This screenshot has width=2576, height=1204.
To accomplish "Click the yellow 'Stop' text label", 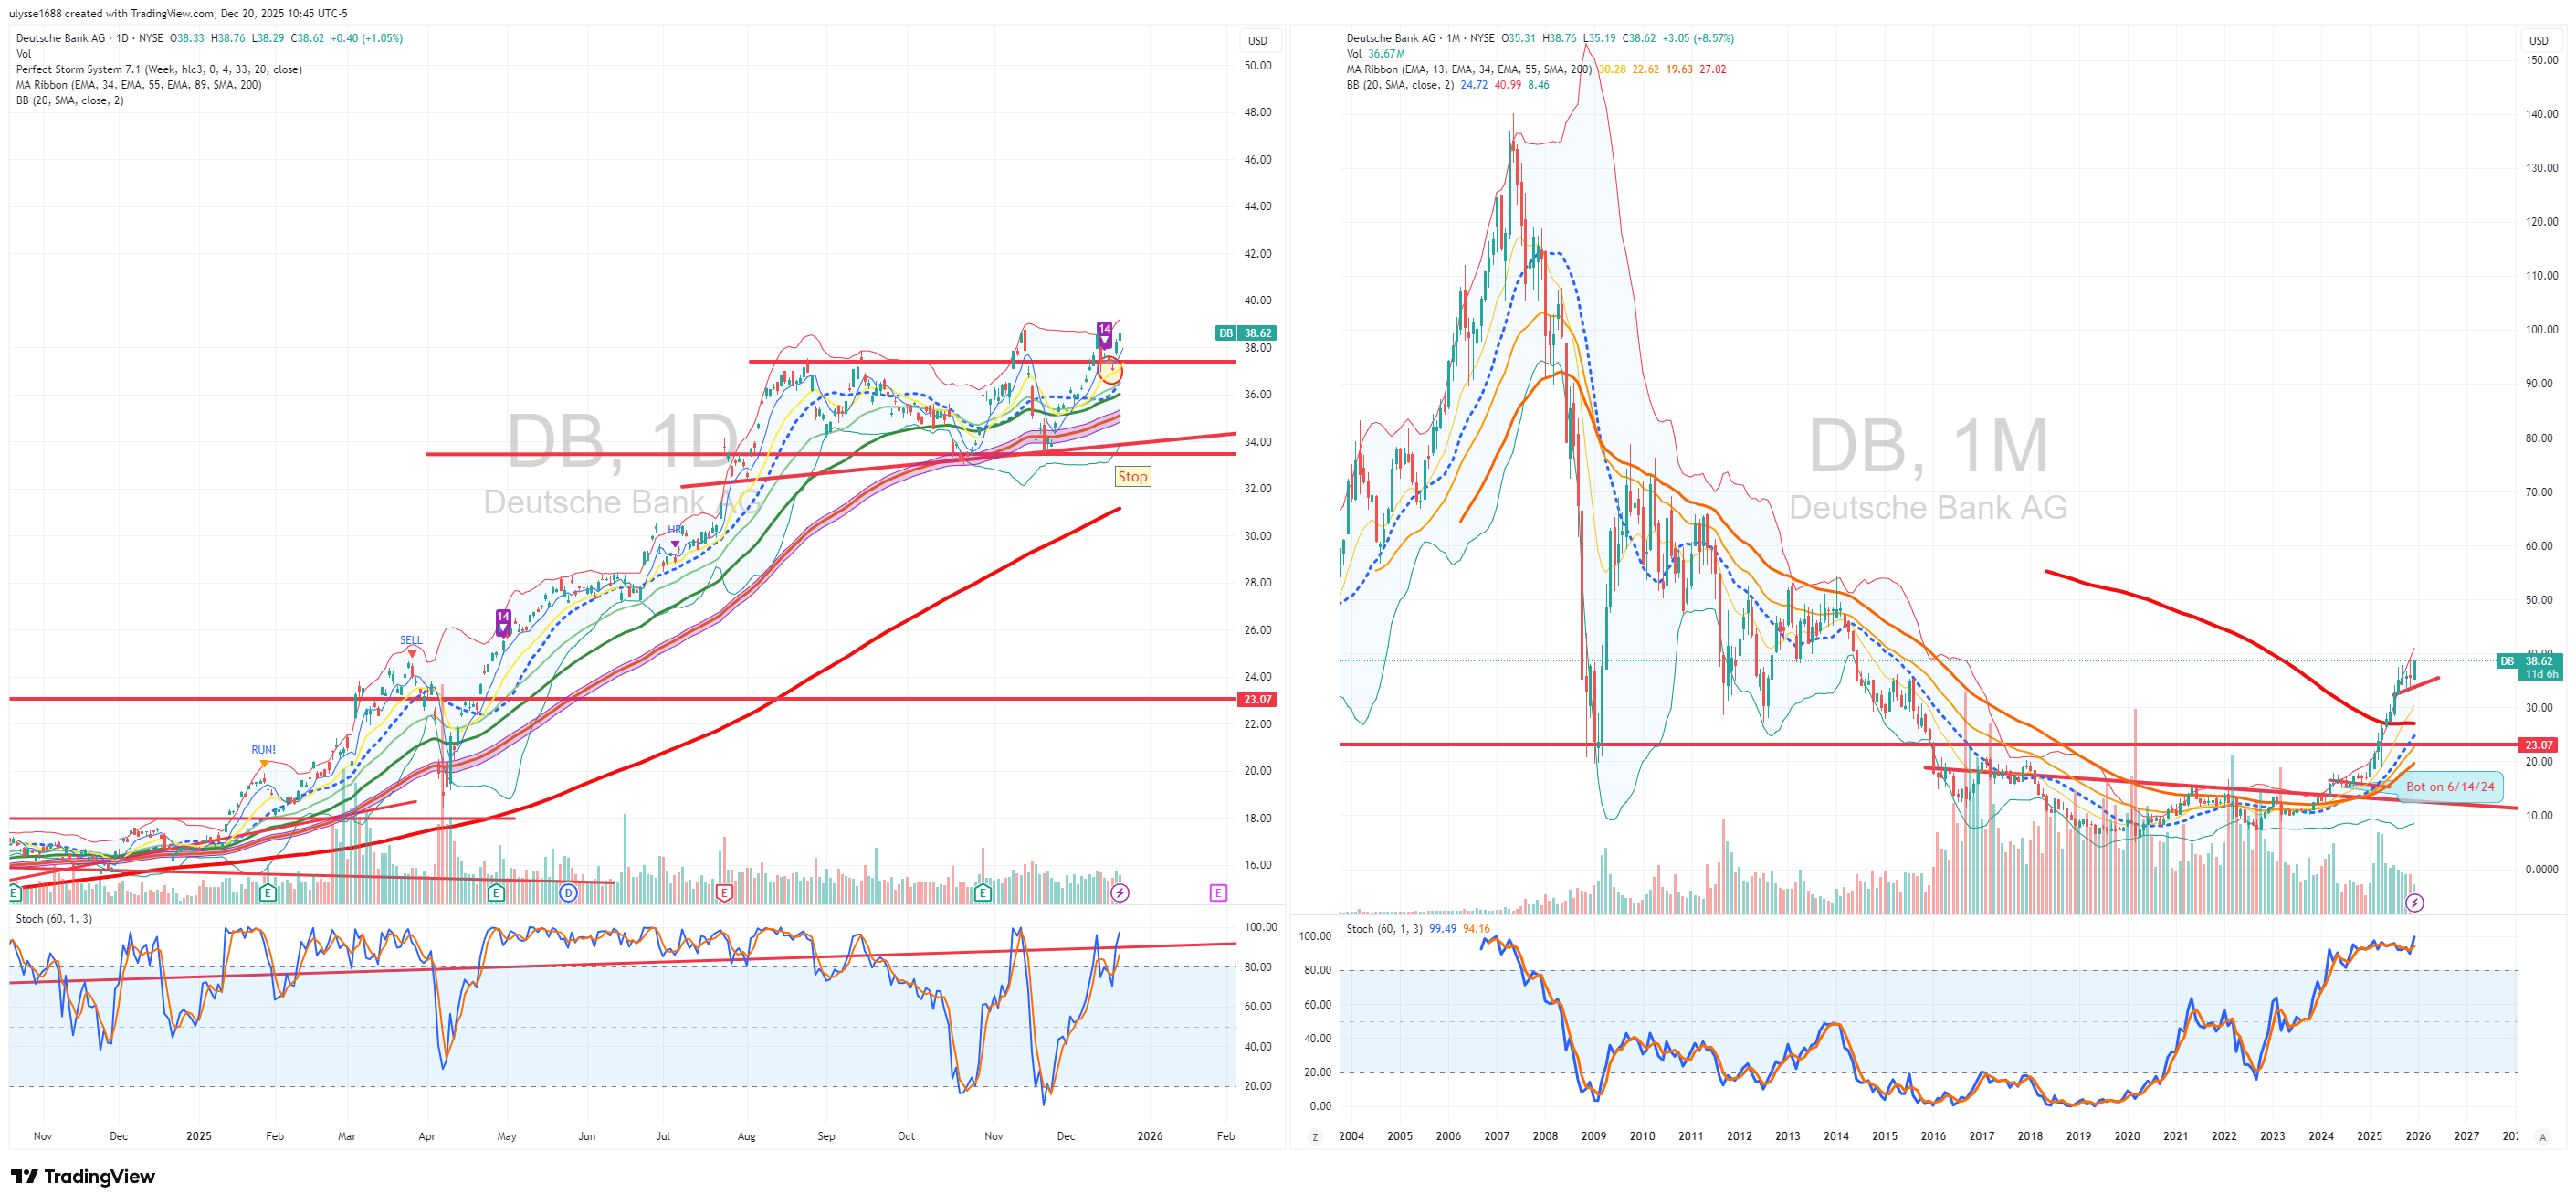I will pyautogui.click(x=1132, y=477).
